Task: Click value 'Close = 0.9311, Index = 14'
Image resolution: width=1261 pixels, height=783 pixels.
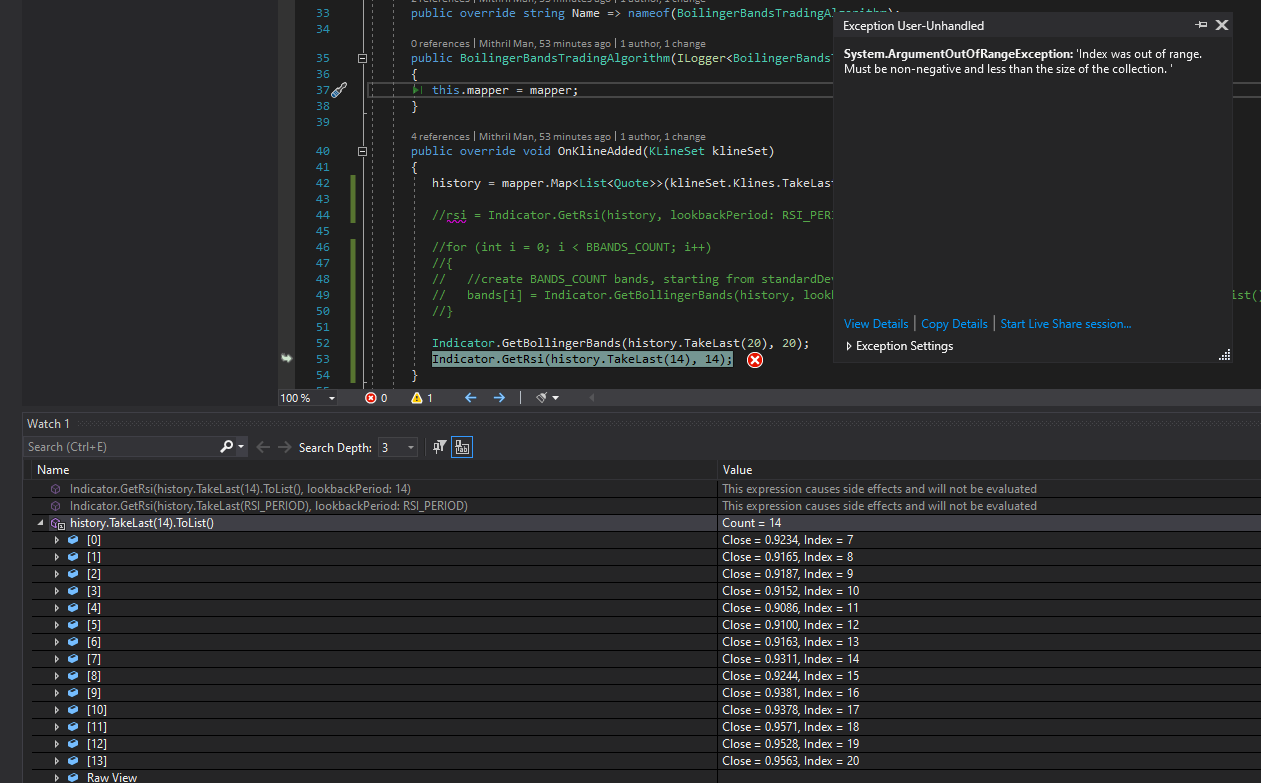Action: pos(790,659)
